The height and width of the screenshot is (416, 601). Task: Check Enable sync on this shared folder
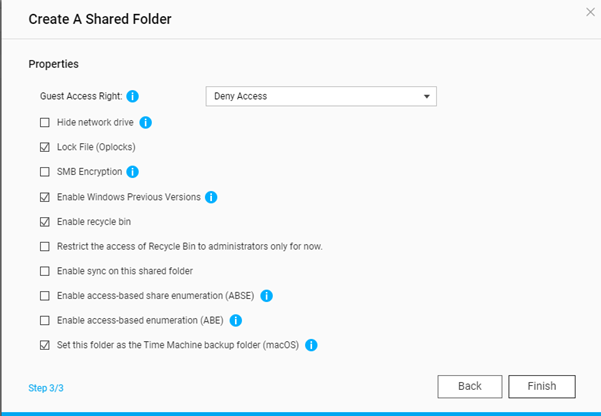coord(44,271)
